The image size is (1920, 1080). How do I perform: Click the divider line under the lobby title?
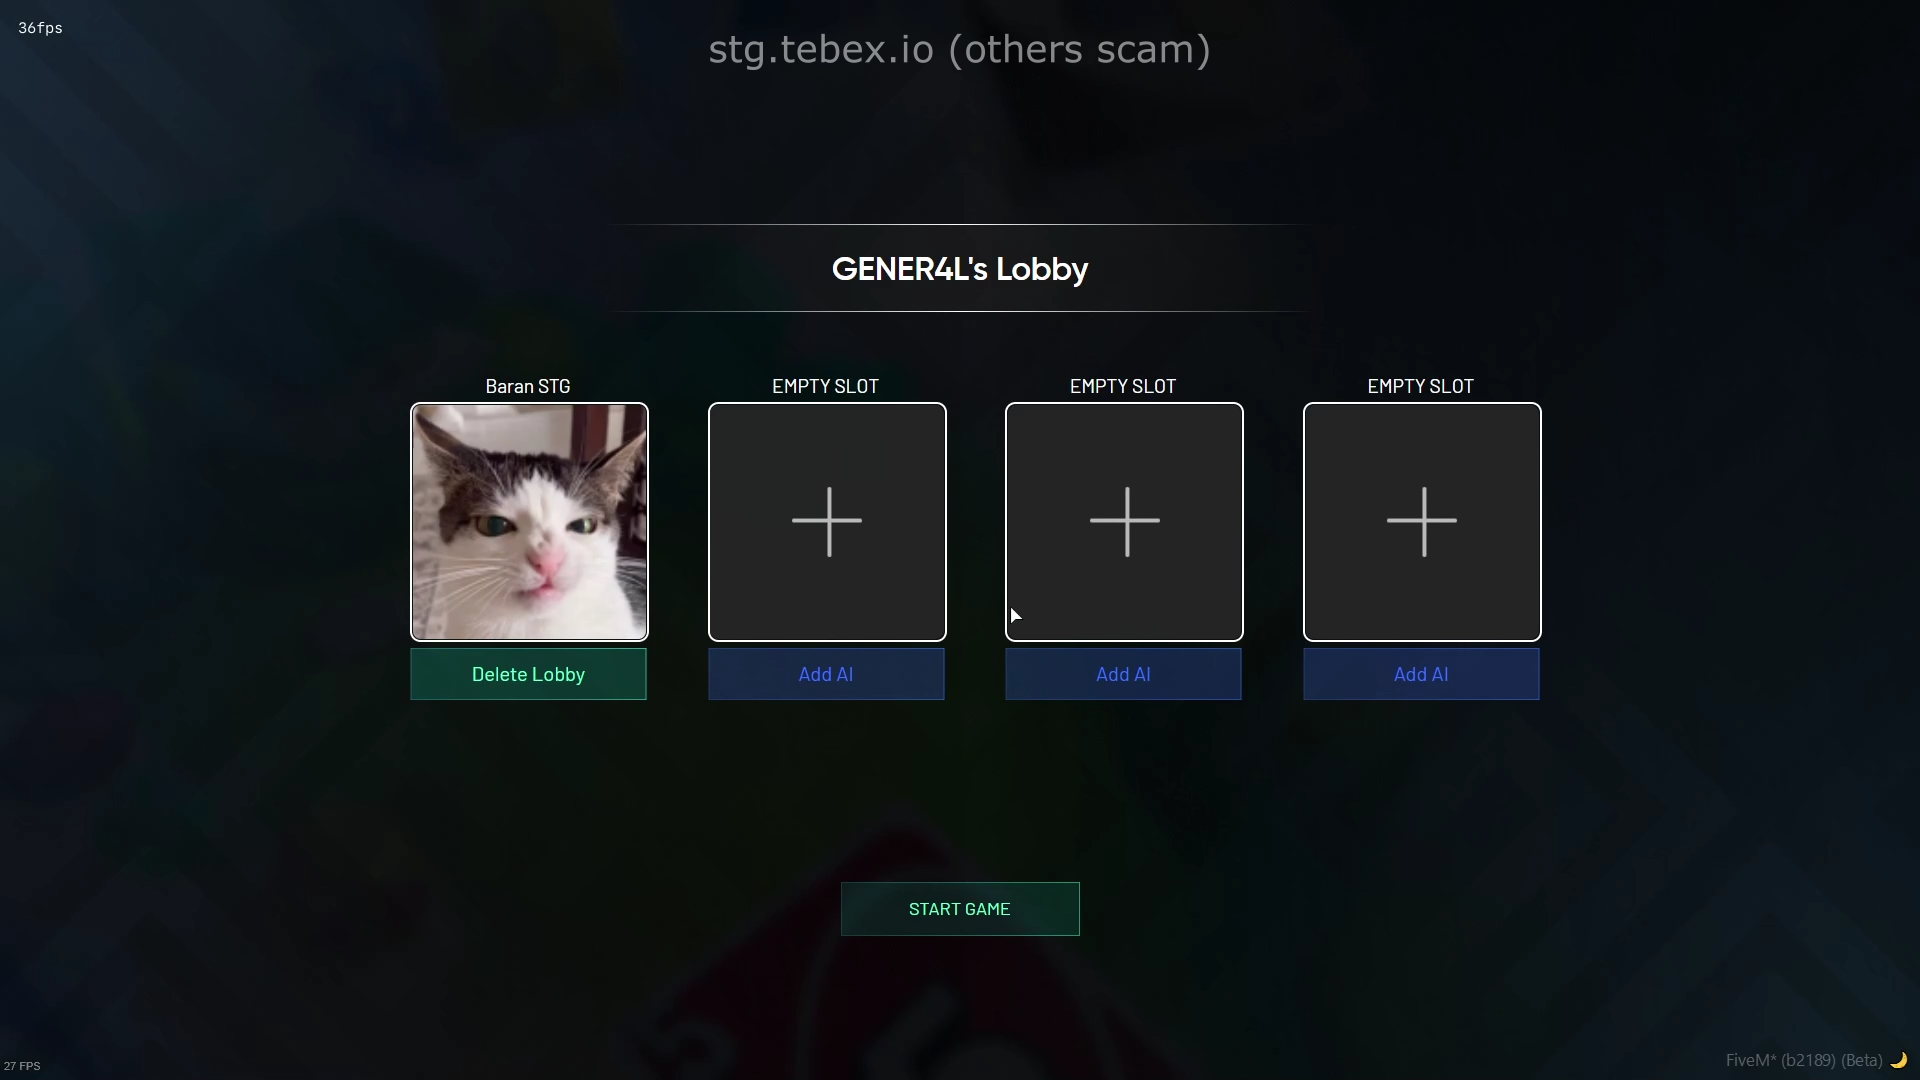(x=960, y=311)
